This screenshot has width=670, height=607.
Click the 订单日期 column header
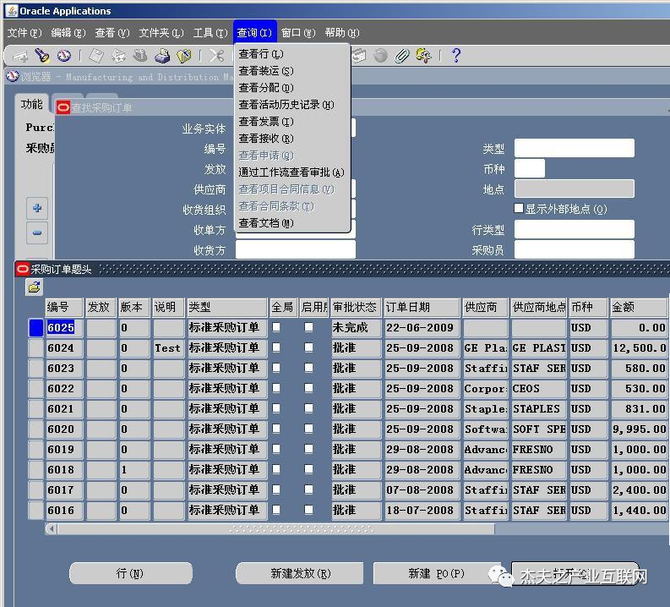pos(422,307)
